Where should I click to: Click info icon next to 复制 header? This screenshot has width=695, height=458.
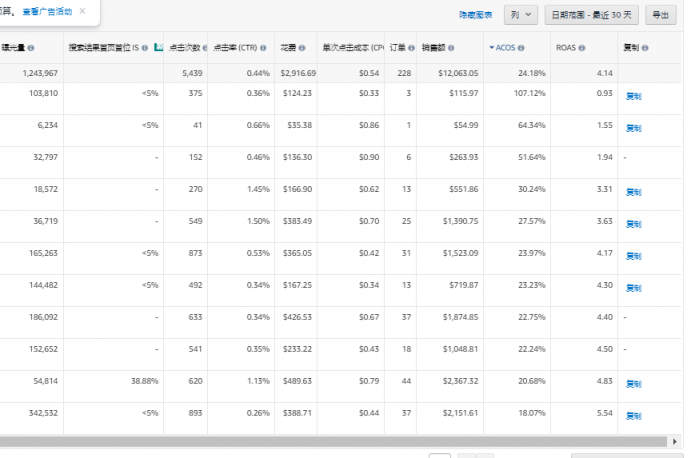(645, 48)
